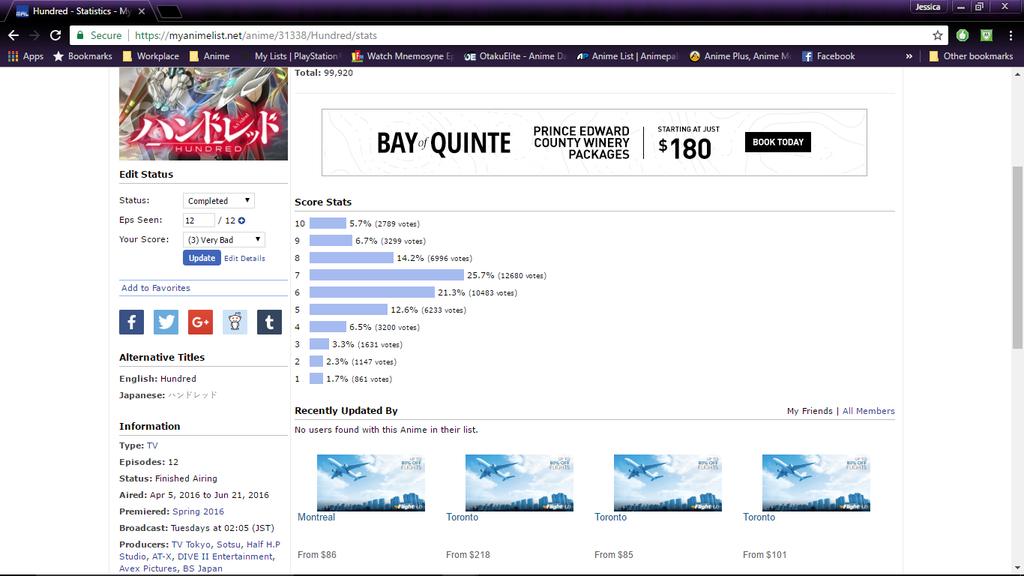The width and height of the screenshot is (1024, 576).
Task: Open the Sotsu producer link
Action: click(228, 544)
